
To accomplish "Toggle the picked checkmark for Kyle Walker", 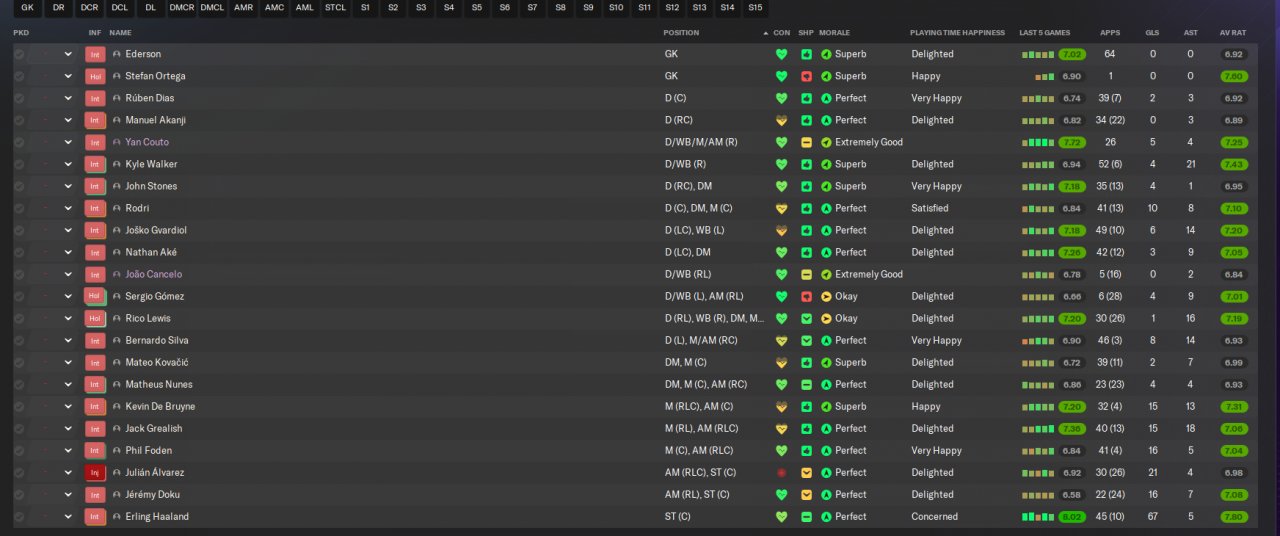I will coord(19,164).
